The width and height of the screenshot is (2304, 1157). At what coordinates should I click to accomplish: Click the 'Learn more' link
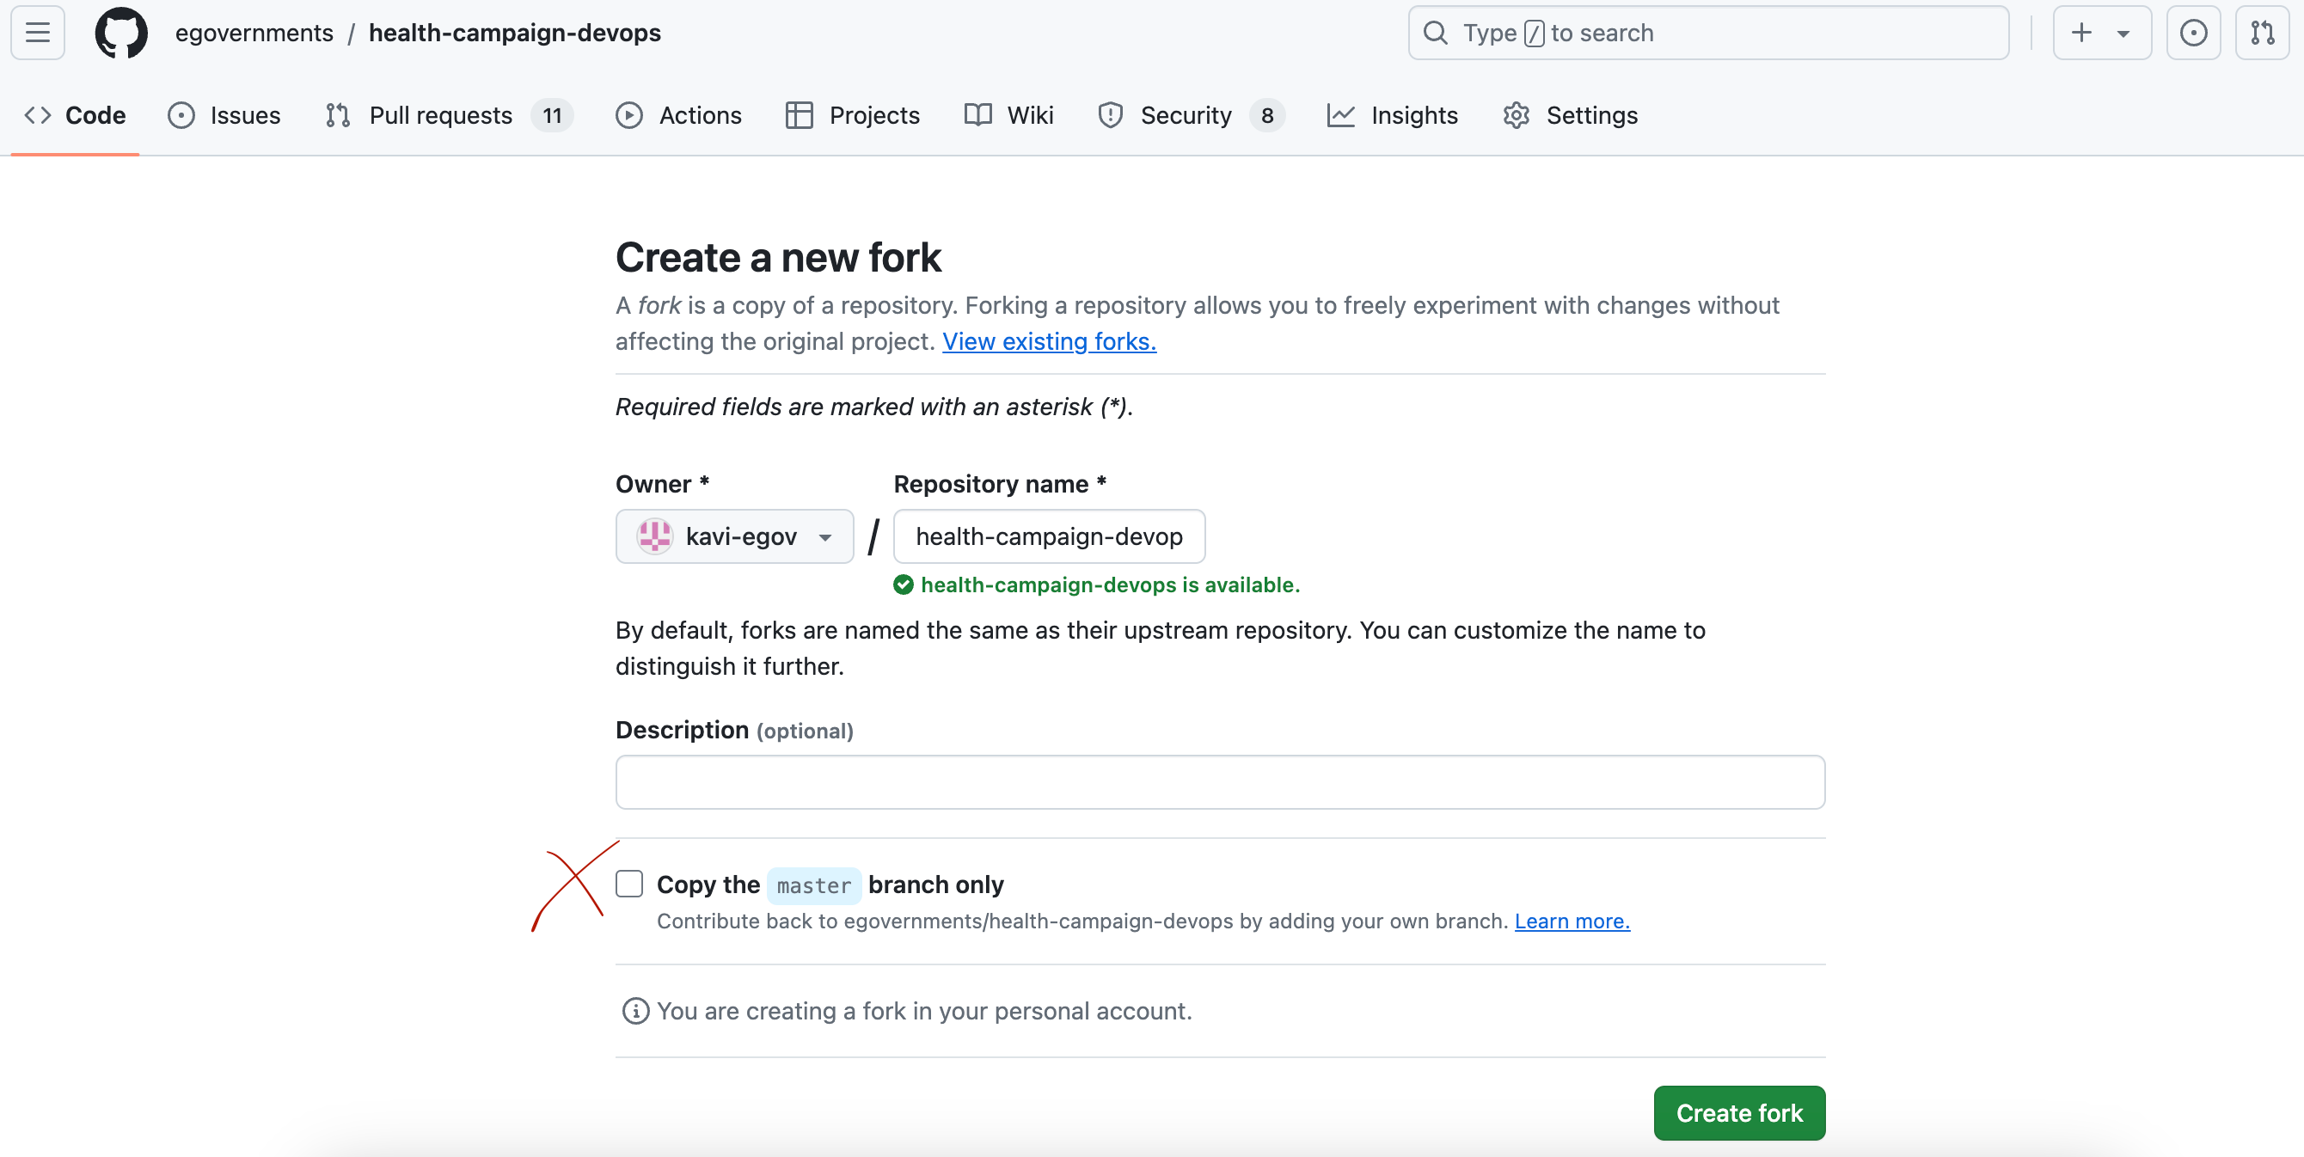coord(1572,921)
